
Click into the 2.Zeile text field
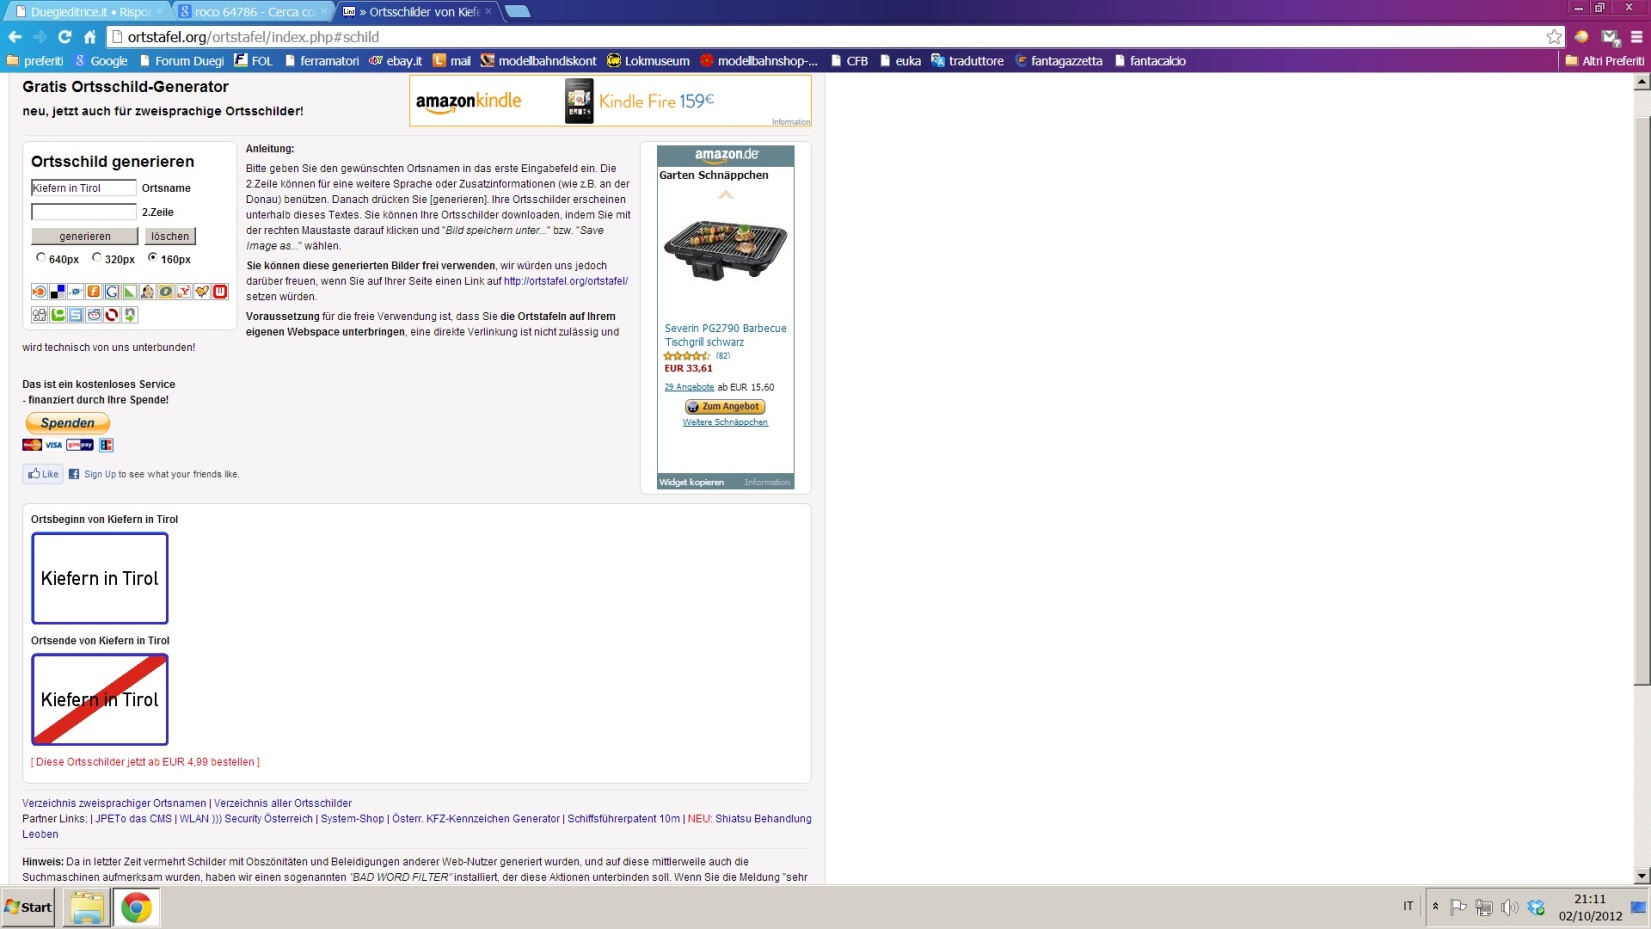(x=83, y=212)
